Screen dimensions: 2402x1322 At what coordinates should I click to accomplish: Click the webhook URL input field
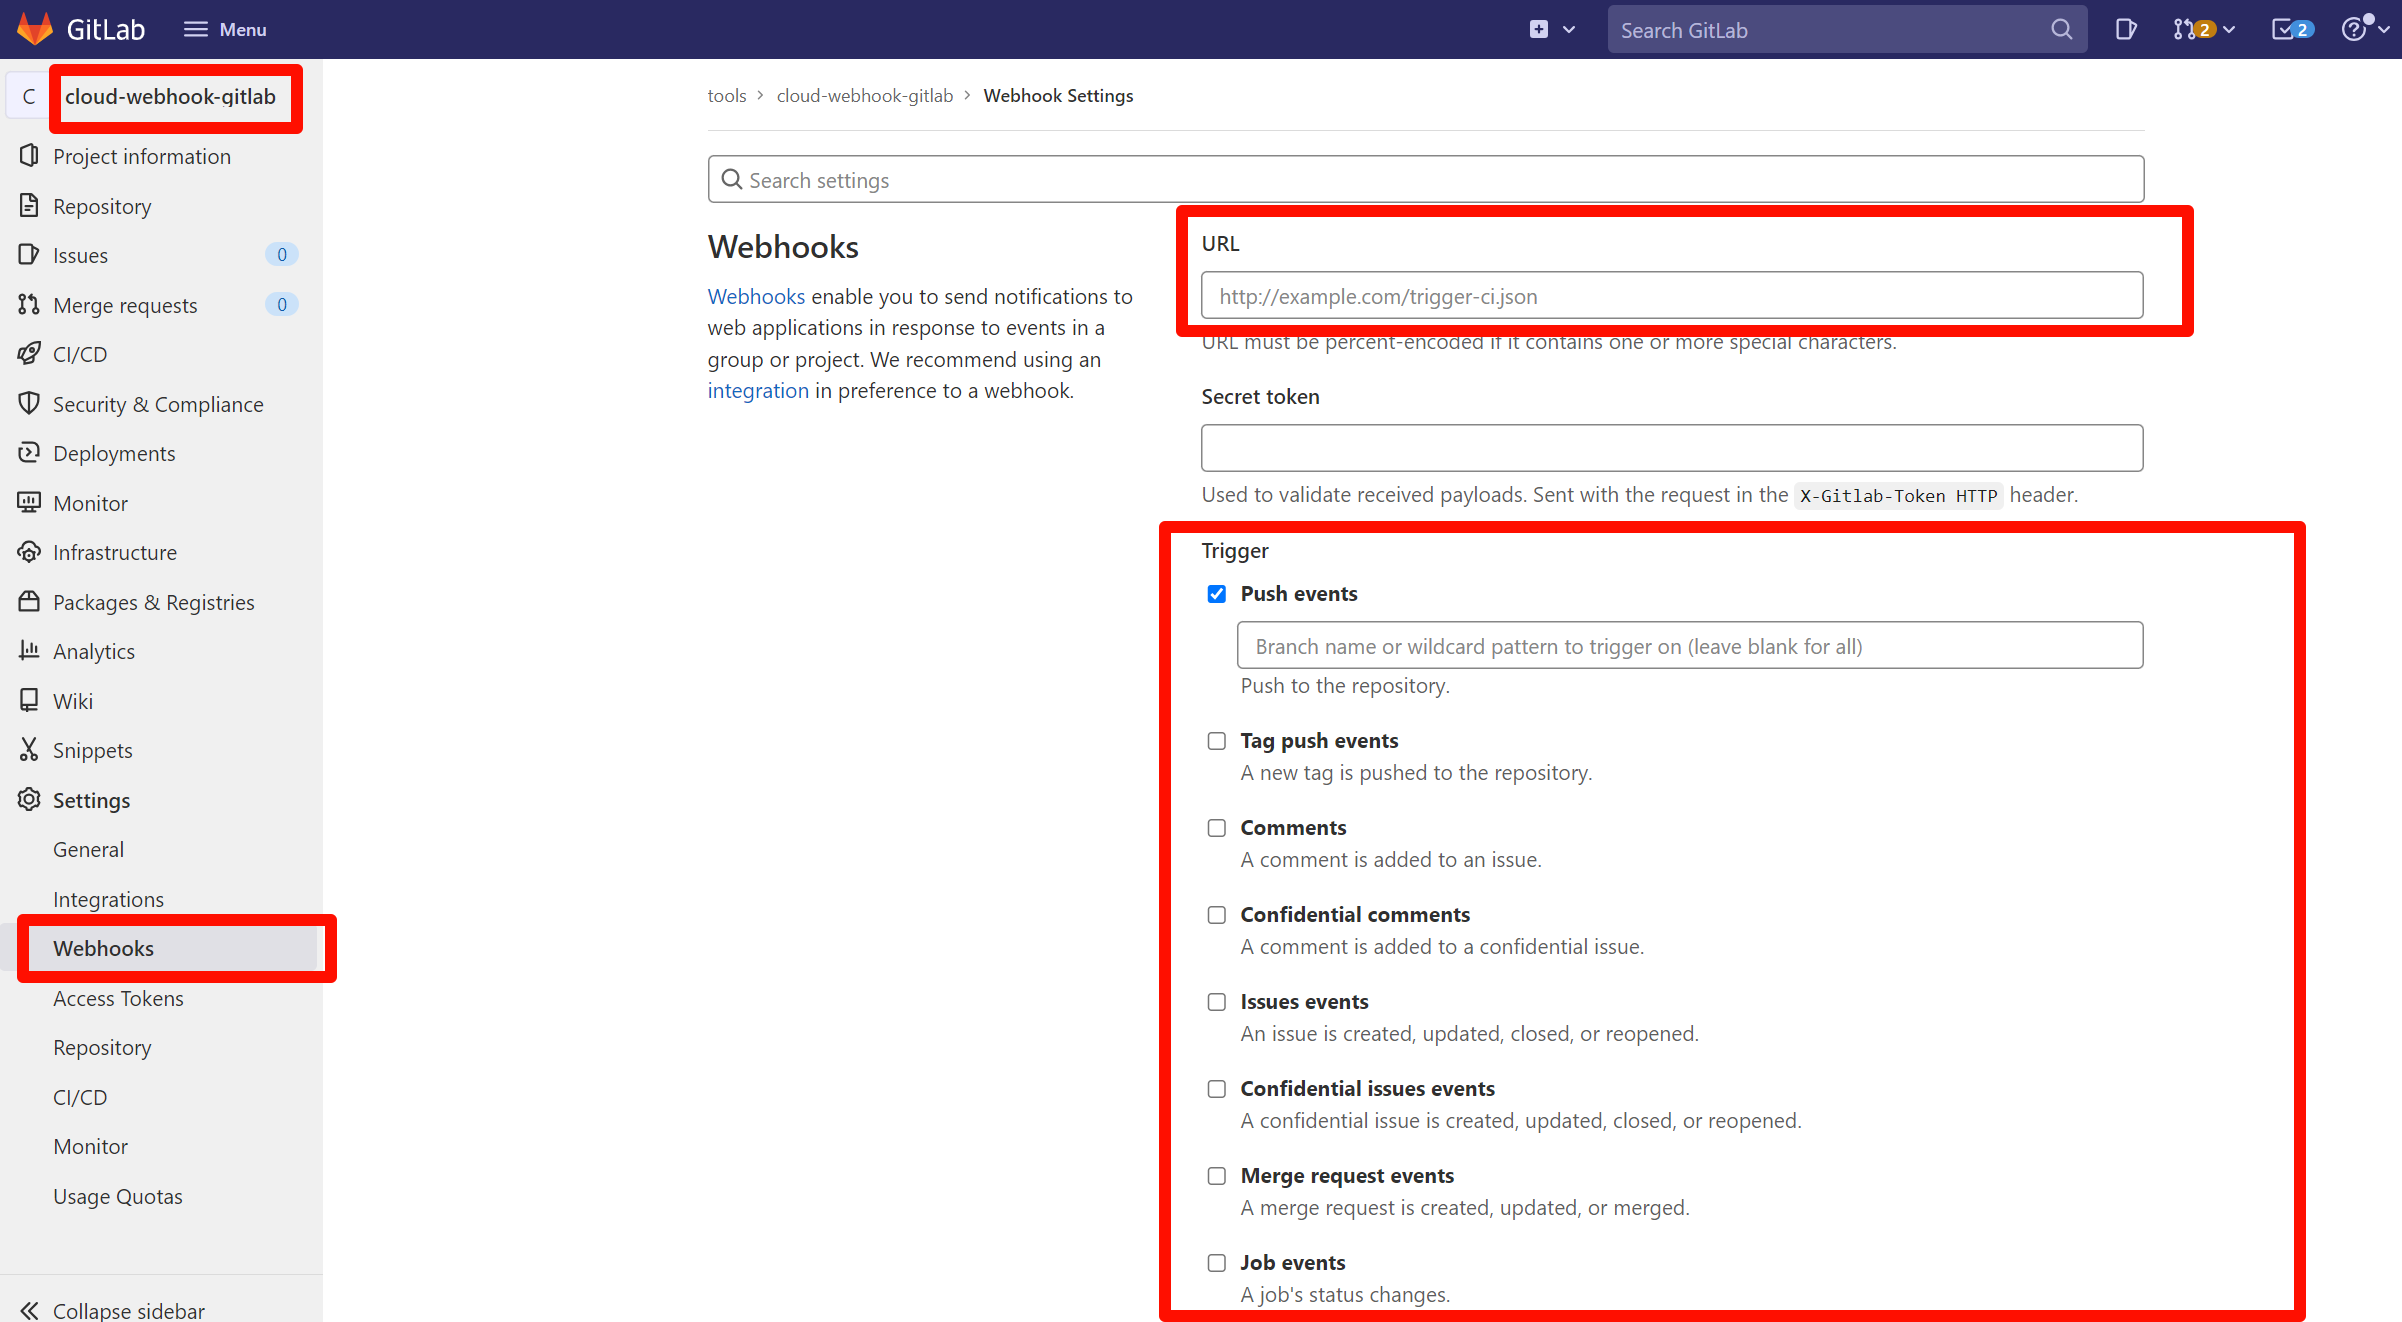coord(1671,296)
